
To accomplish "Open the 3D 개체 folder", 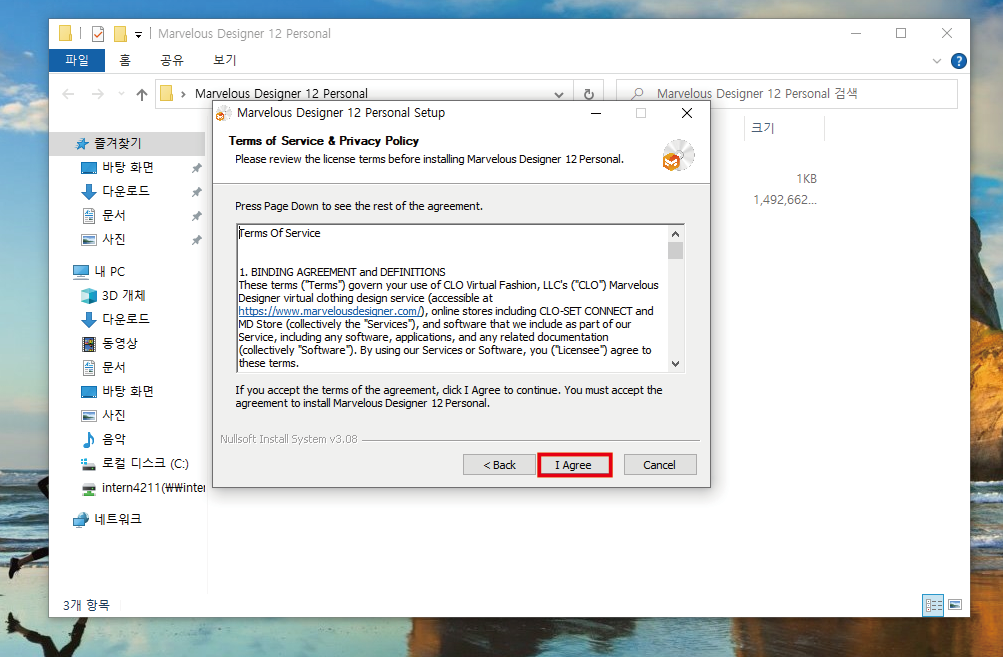I will pyautogui.click(x=123, y=296).
